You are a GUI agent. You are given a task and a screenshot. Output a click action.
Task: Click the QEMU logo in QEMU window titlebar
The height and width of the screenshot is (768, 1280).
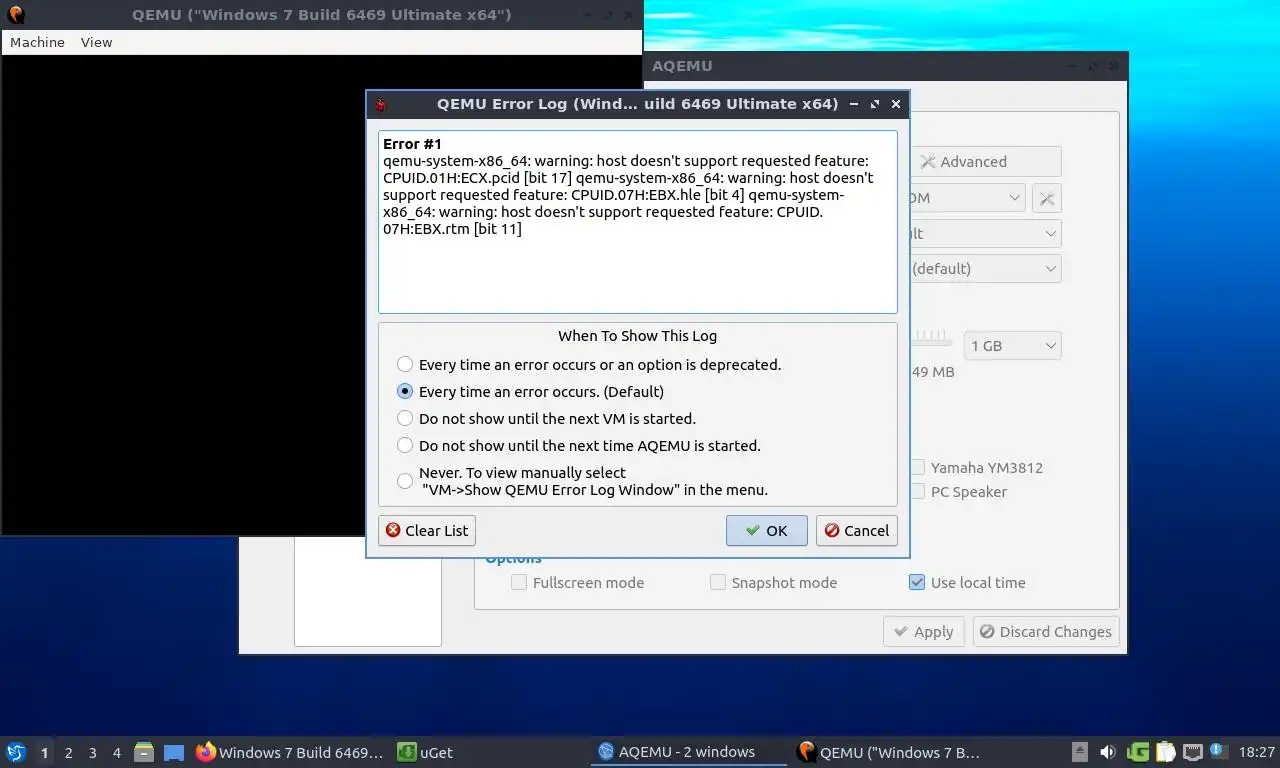click(16, 15)
